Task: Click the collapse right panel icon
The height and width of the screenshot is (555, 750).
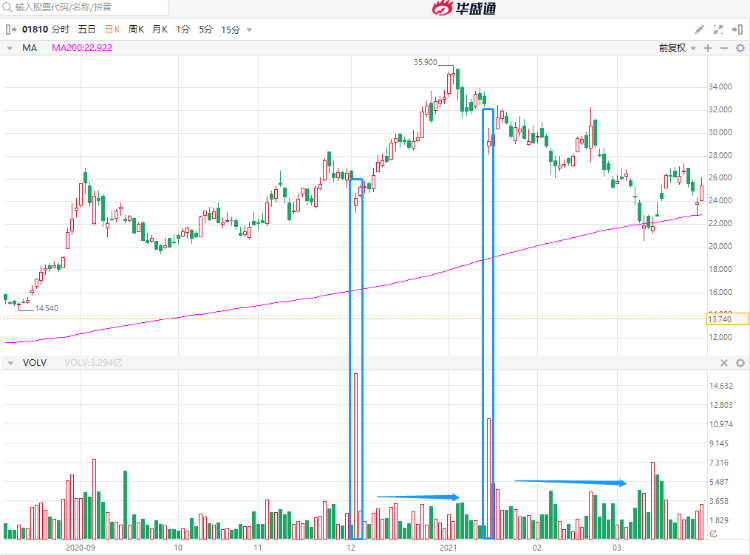Action: tap(737, 30)
